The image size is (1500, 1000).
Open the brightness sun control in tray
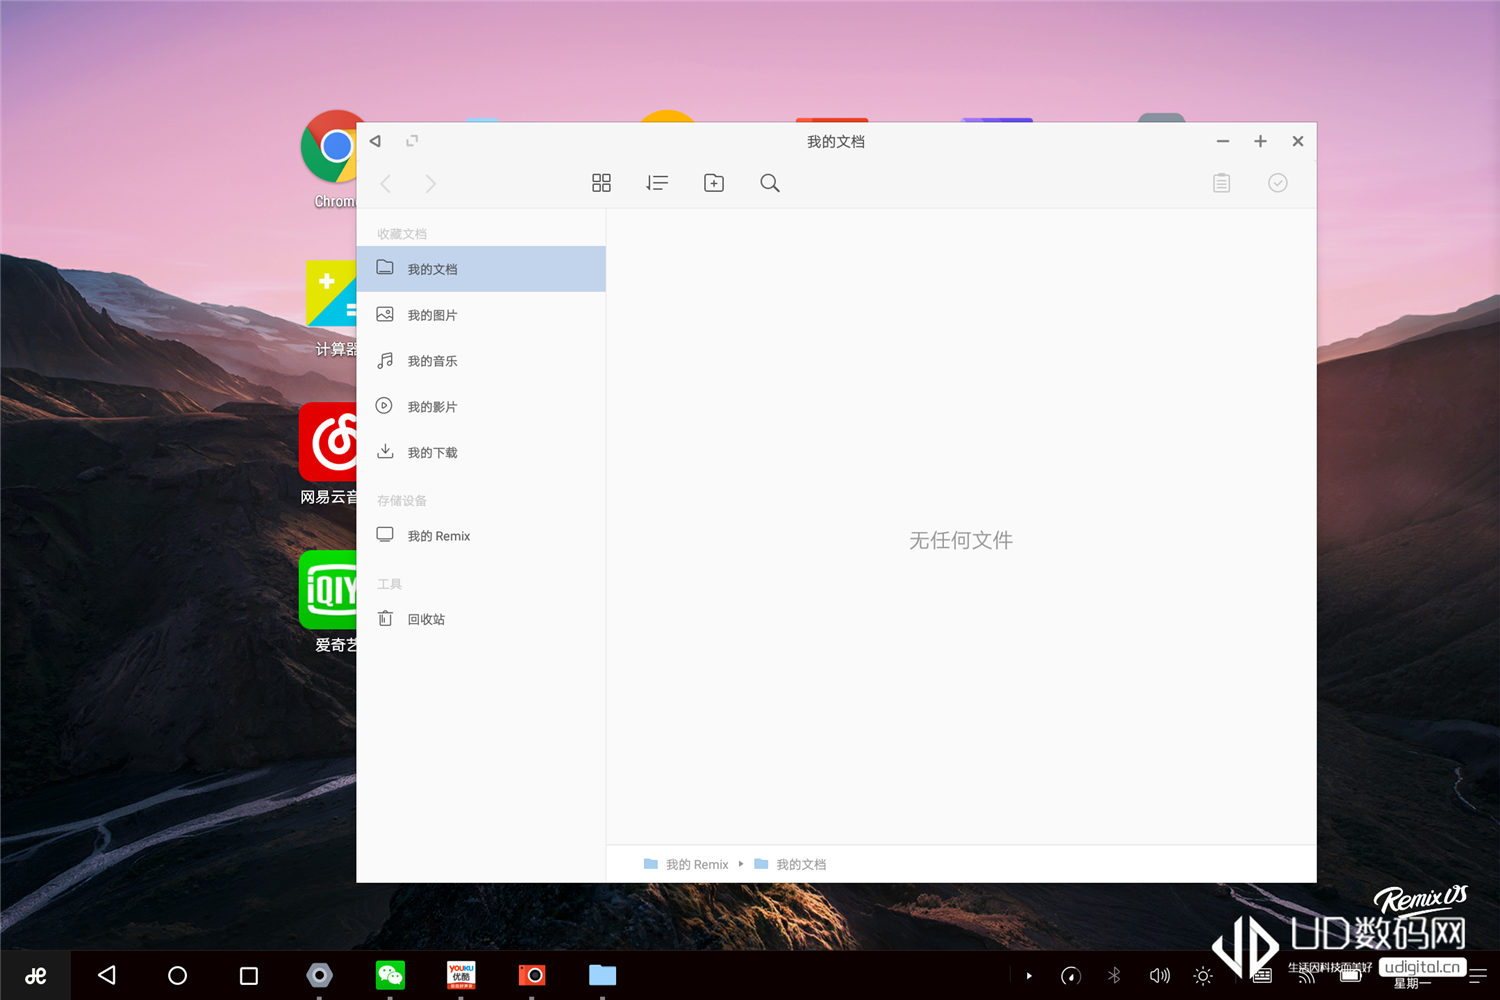[x=1203, y=975]
